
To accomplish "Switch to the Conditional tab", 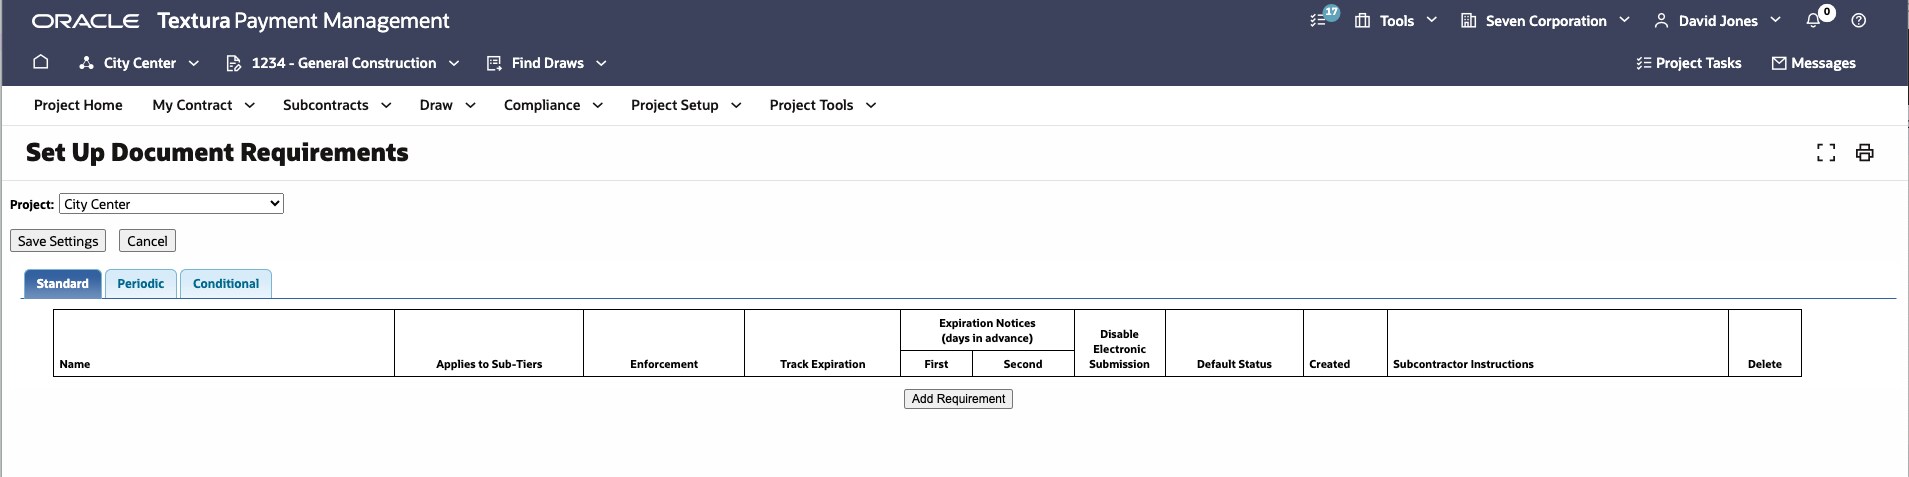I will tap(226, 284).
